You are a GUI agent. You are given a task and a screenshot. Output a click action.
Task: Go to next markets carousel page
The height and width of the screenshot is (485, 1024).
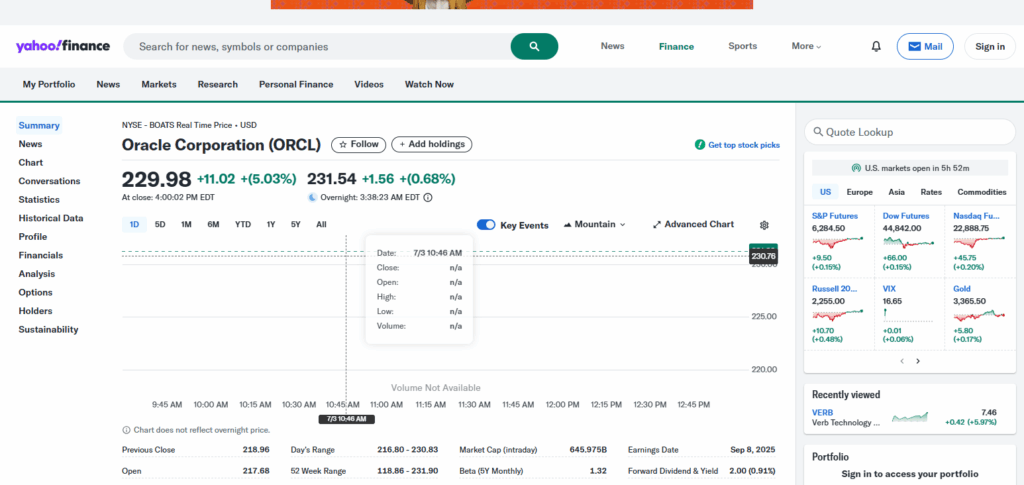coord(918,361)
